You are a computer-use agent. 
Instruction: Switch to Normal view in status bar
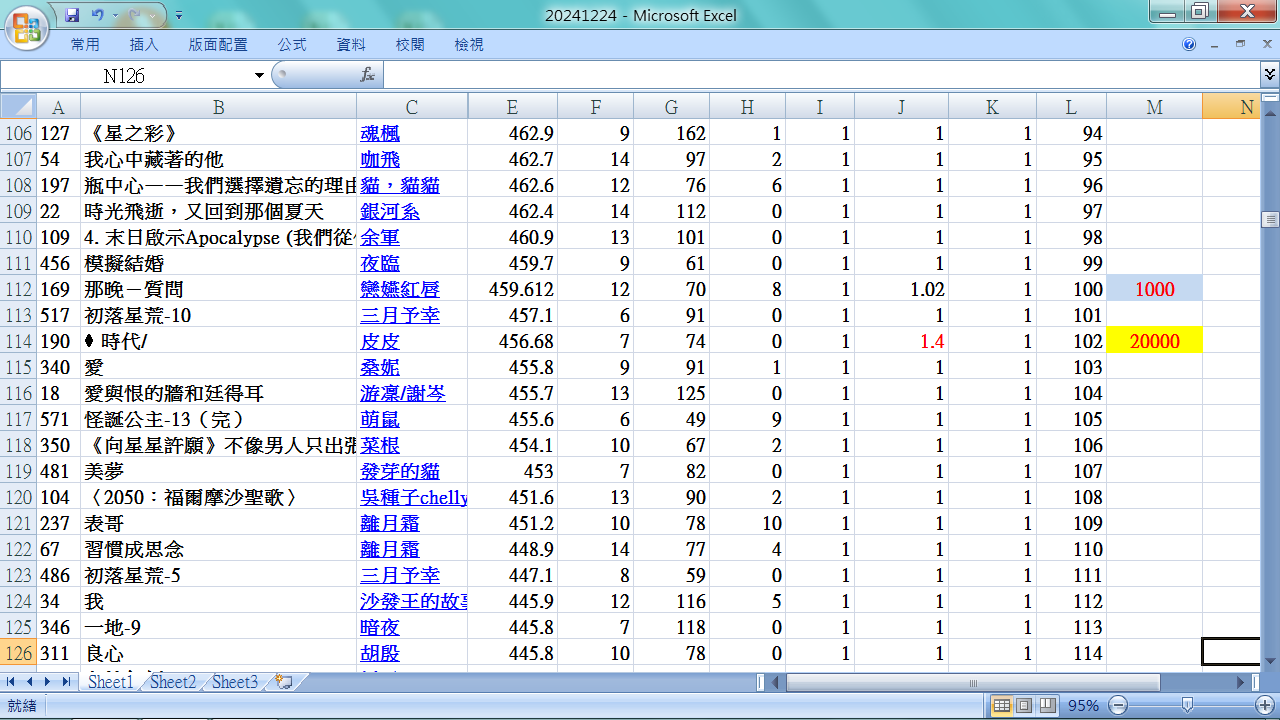click(x=1002, y=706)
